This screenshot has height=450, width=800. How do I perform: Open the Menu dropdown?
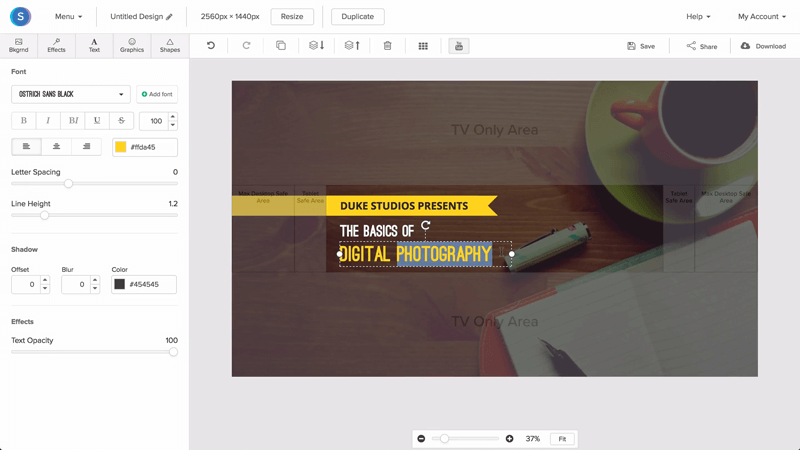(68, 16)
